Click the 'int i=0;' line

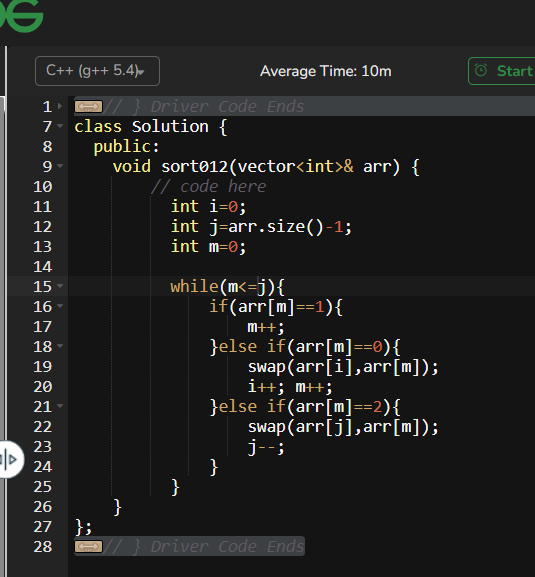click(208, 206)
